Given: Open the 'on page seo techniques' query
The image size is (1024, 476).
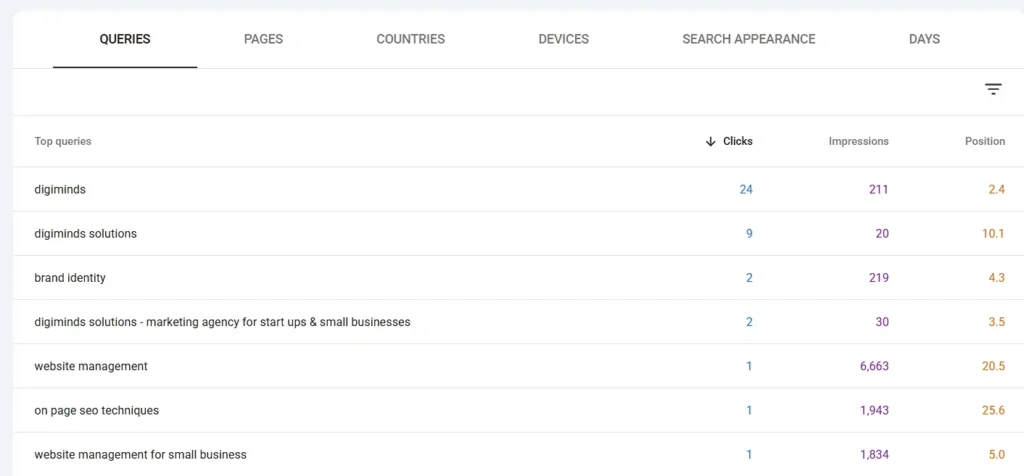Looking at the screenshot, I should click(97, 411).
